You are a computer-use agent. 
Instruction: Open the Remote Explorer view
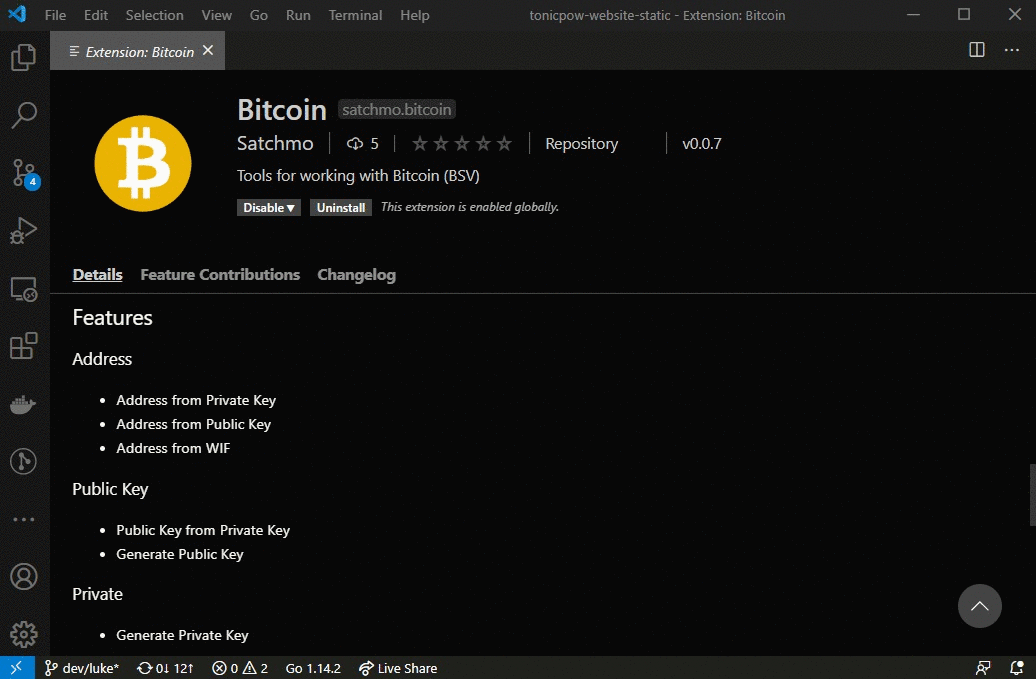(24, 289)
